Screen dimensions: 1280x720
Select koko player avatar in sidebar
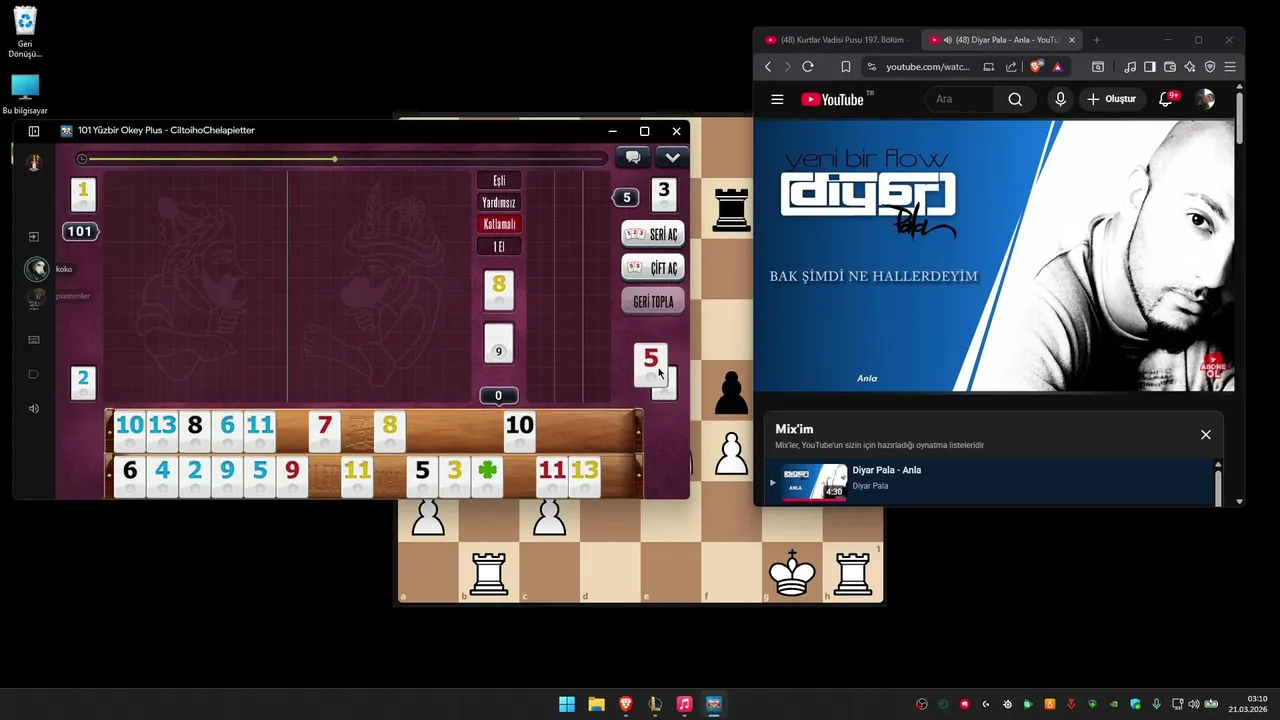pyautogui.click(x=36, y=269)
